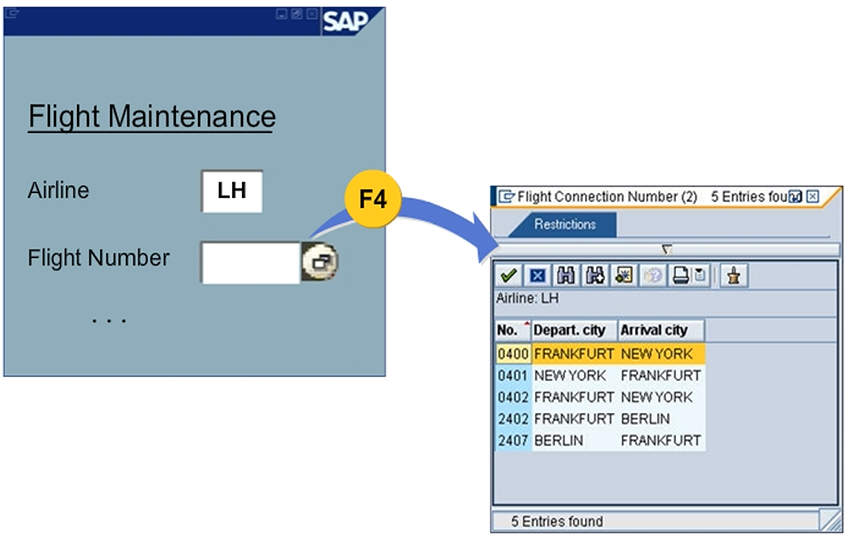Open the print options dropdown beside printer
The image size is (846, 538).
(700, 276)
